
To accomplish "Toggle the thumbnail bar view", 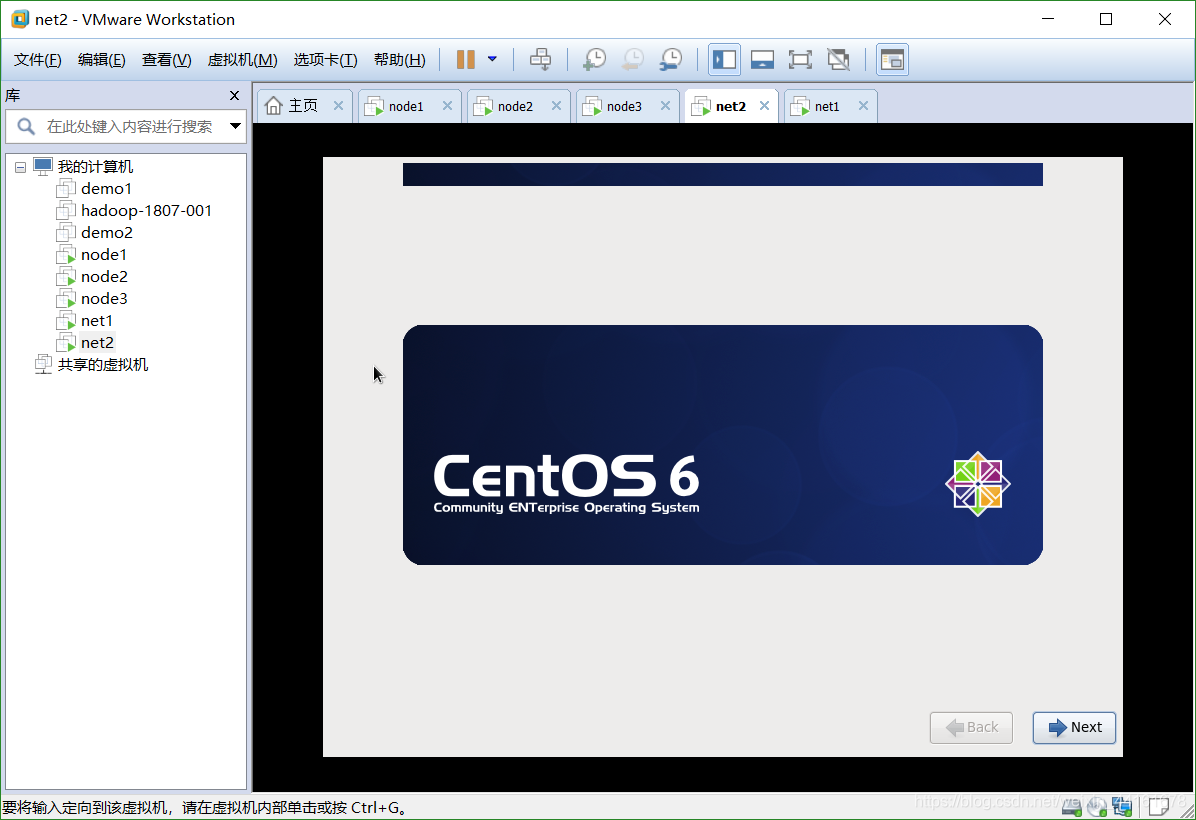I will (x=763, y=59).
